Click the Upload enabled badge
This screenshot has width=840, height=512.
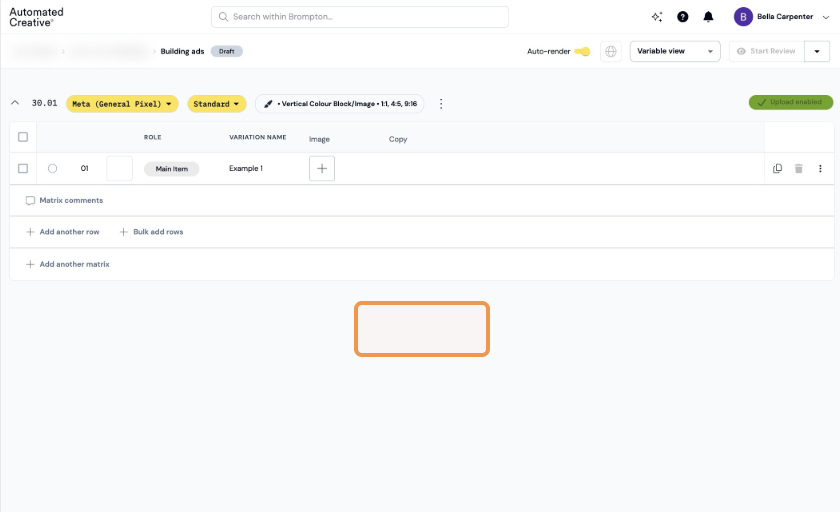(x=791, y=102)
